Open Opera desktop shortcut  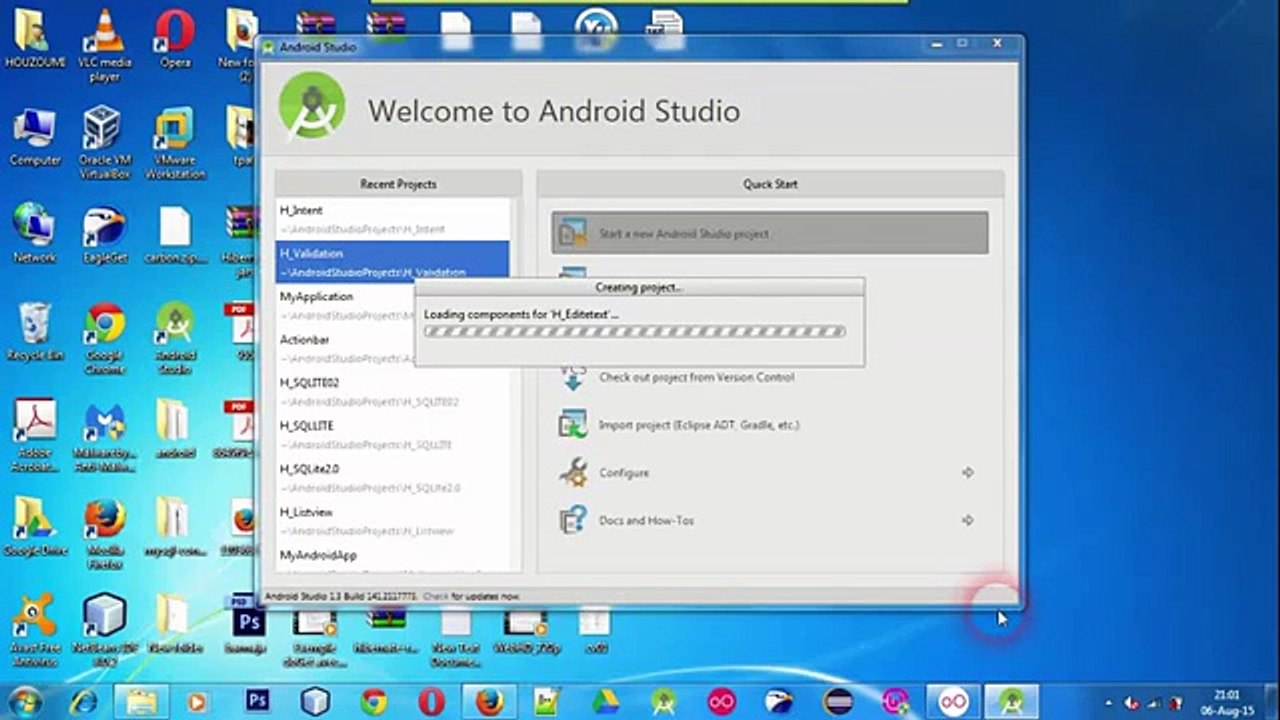tap(175, 40)
